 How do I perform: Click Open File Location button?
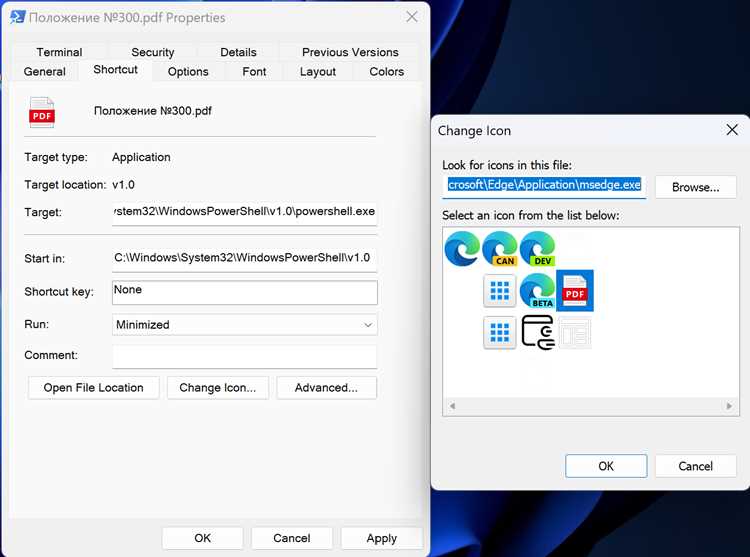coord(93,388)
